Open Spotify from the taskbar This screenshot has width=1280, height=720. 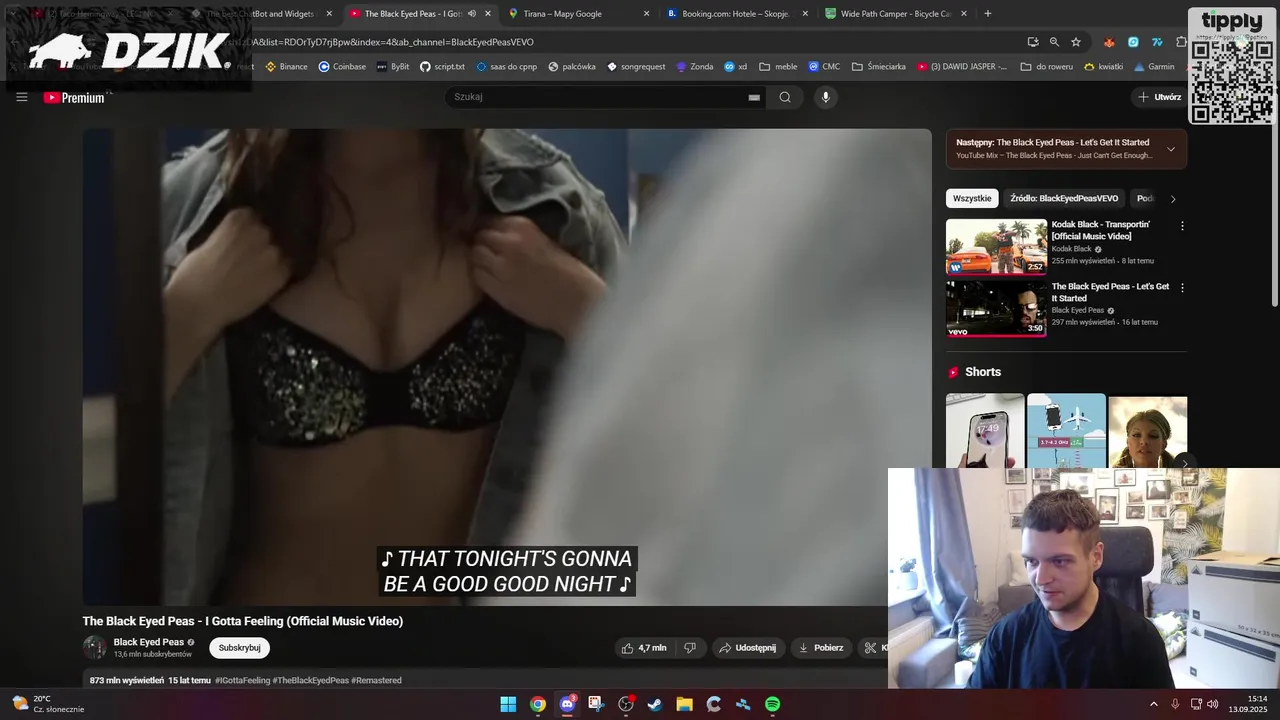click(772, 704)
